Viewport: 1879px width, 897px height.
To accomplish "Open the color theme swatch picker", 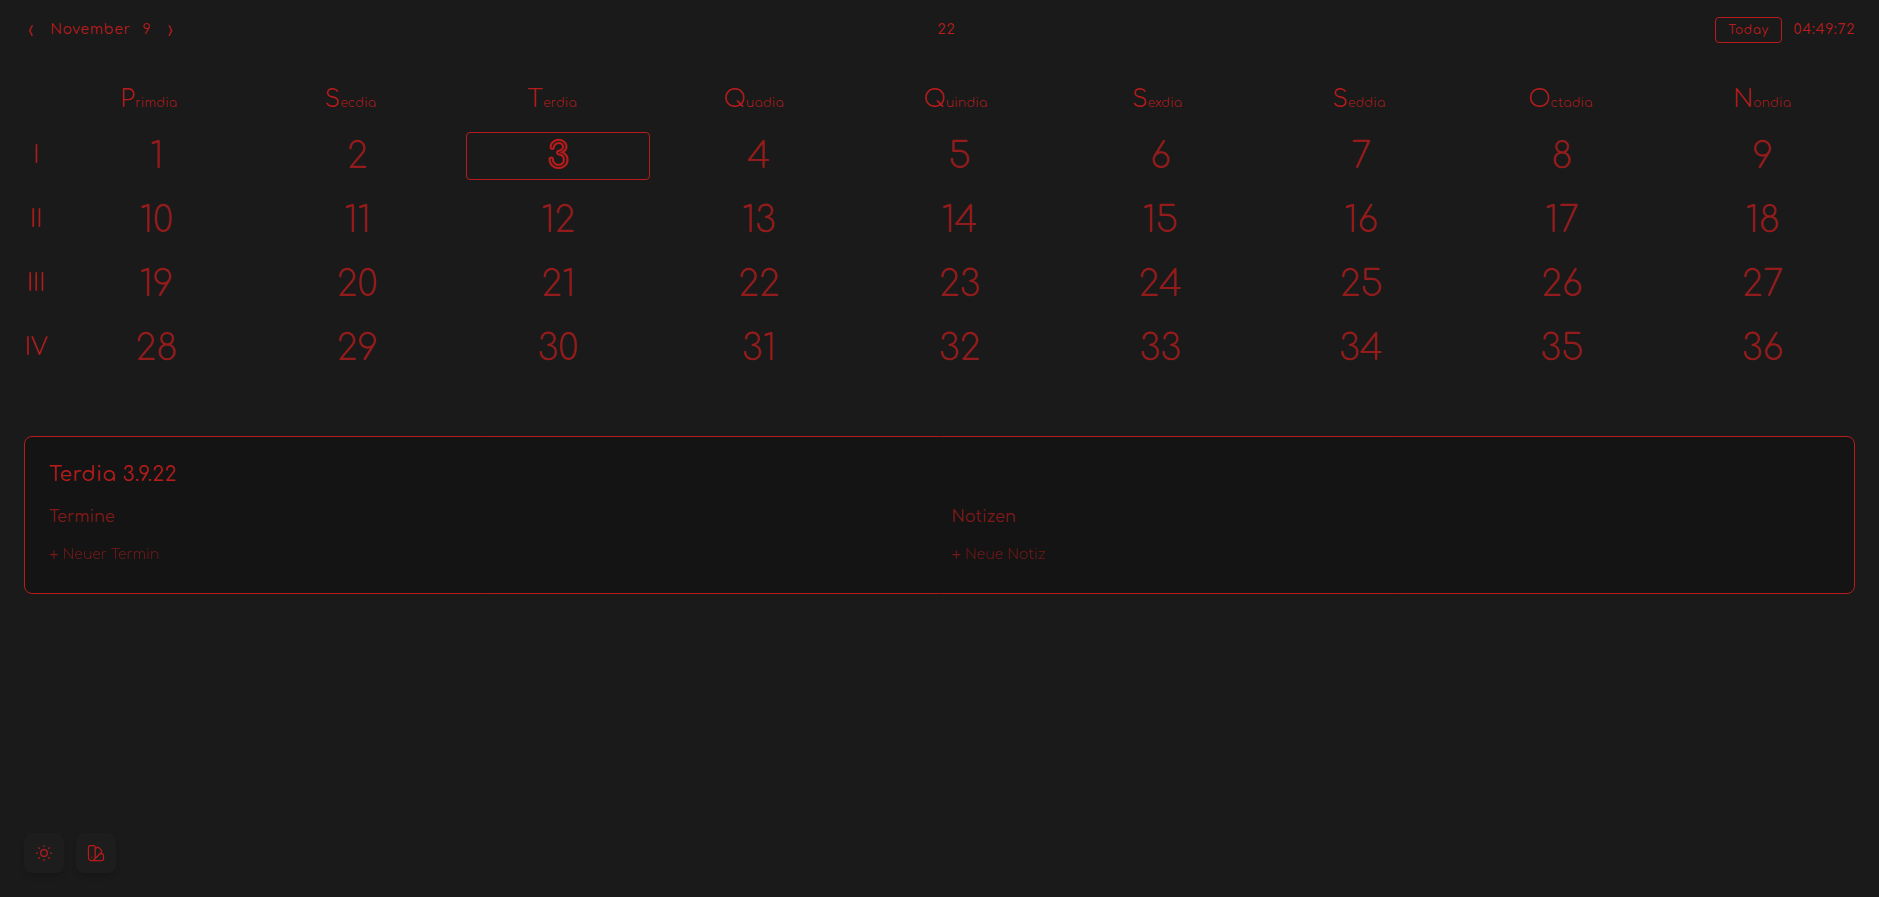I will point(96,853).
